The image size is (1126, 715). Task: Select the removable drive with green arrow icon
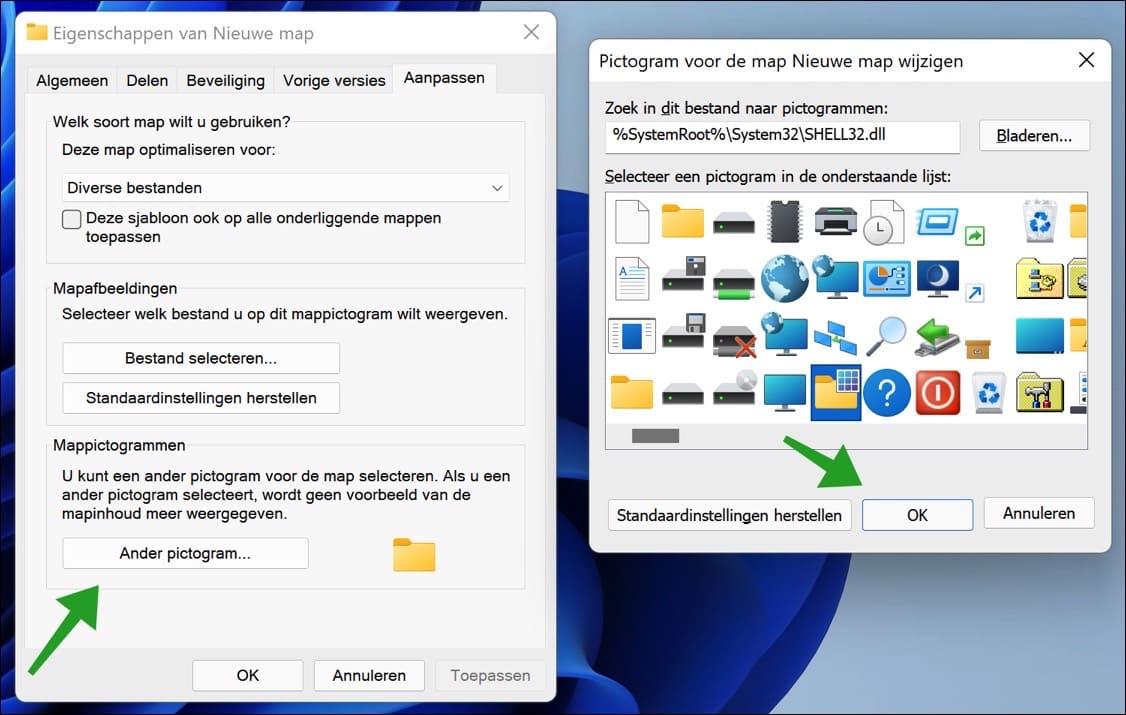(937, 339)
